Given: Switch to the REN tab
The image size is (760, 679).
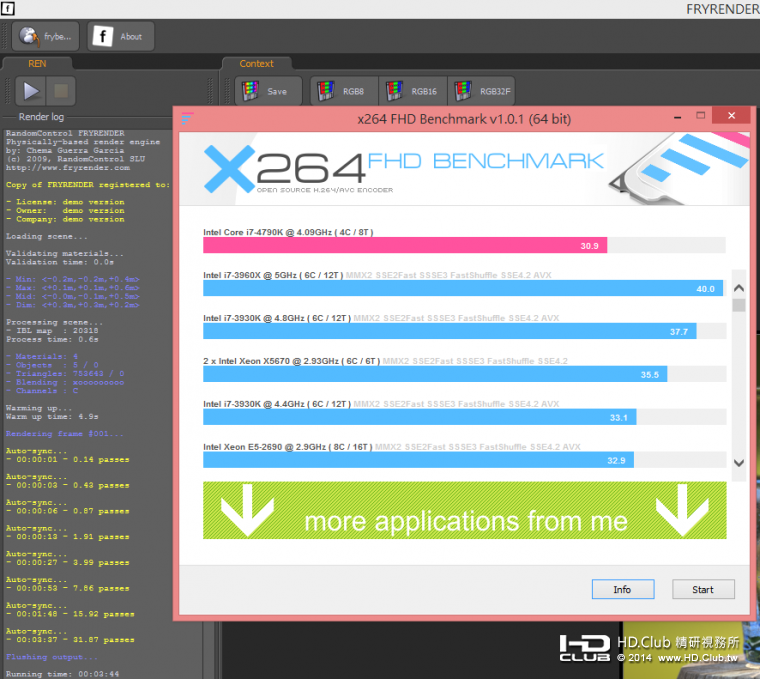Looking at the screenshot, I should point(37,64).
